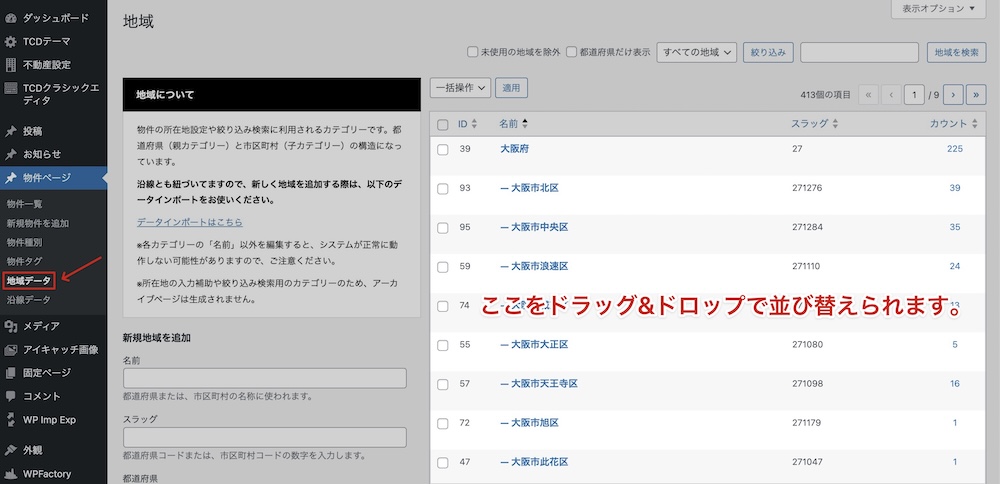Go to first page of list

coord(869,94)
